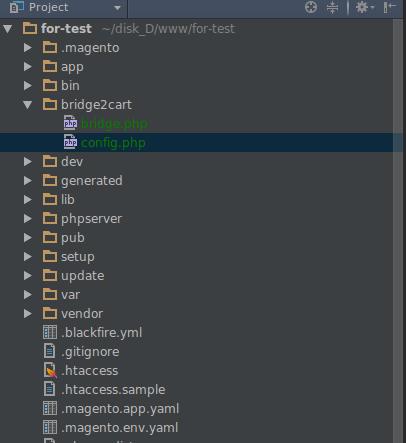406x443 pixels.
Task: Click the project tree vertical scrollbar
Action: tap(398, 231)
